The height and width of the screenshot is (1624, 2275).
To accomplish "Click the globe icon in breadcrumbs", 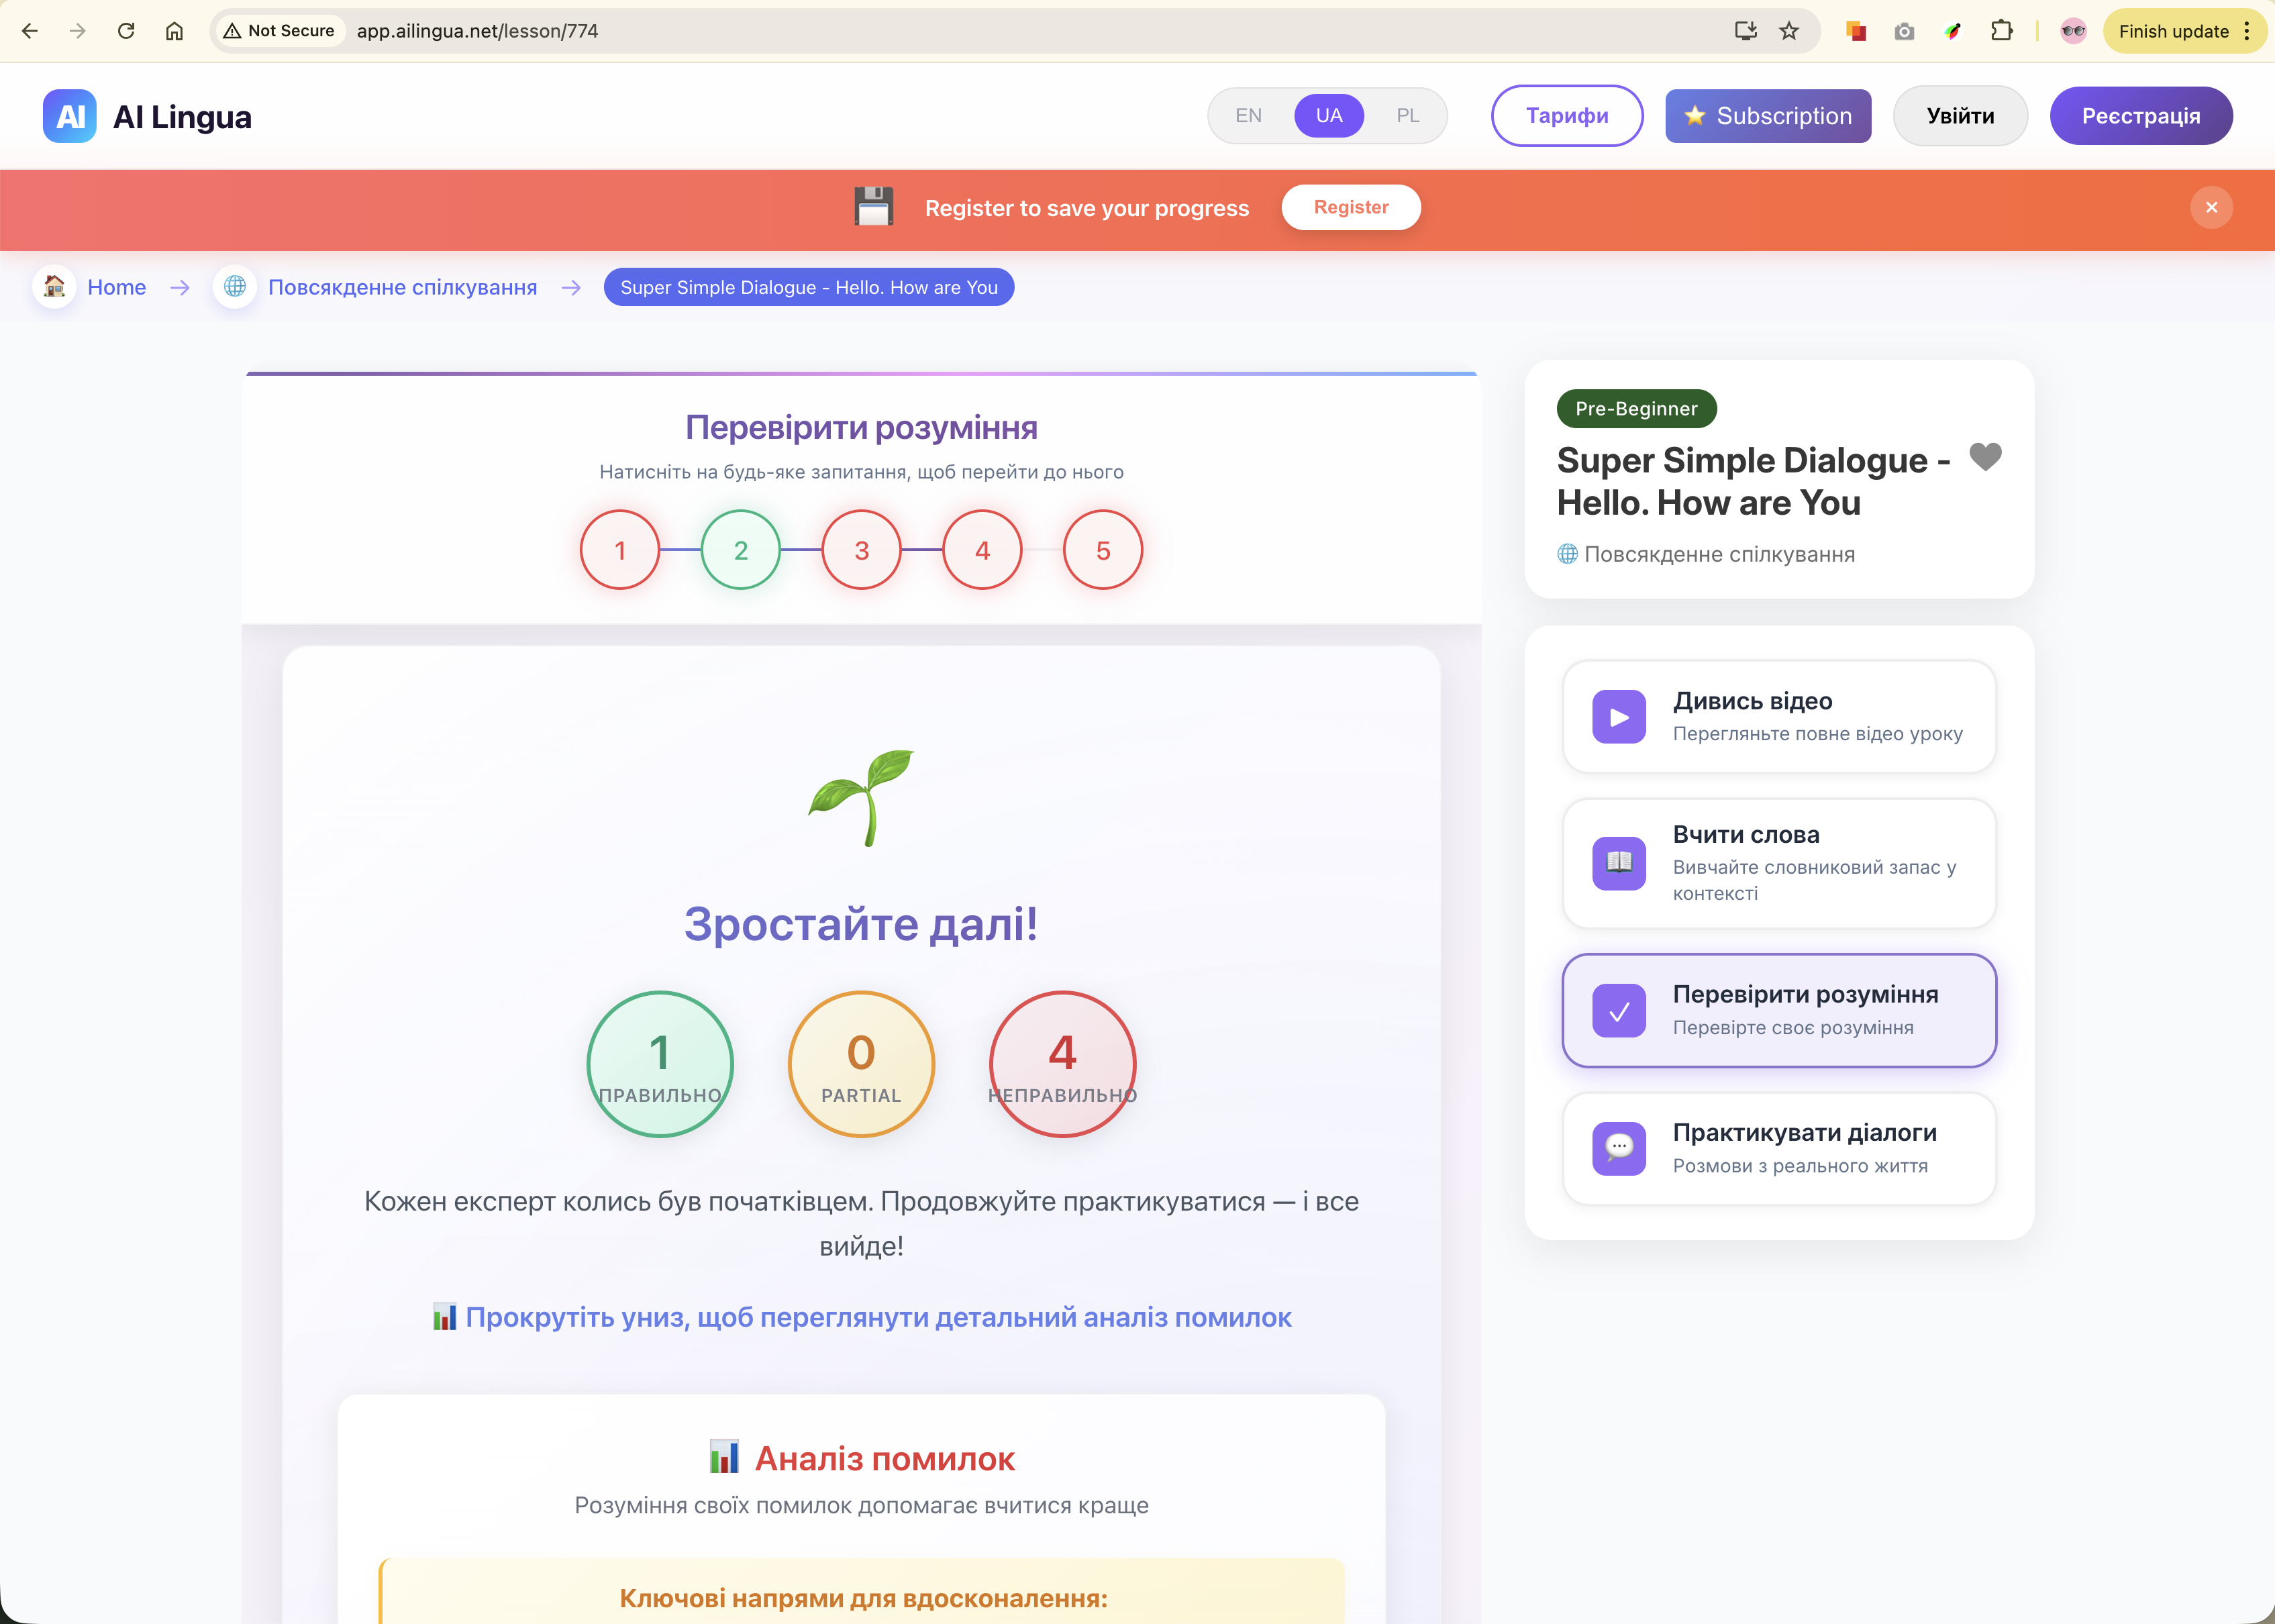I will [x=235, y=287].
